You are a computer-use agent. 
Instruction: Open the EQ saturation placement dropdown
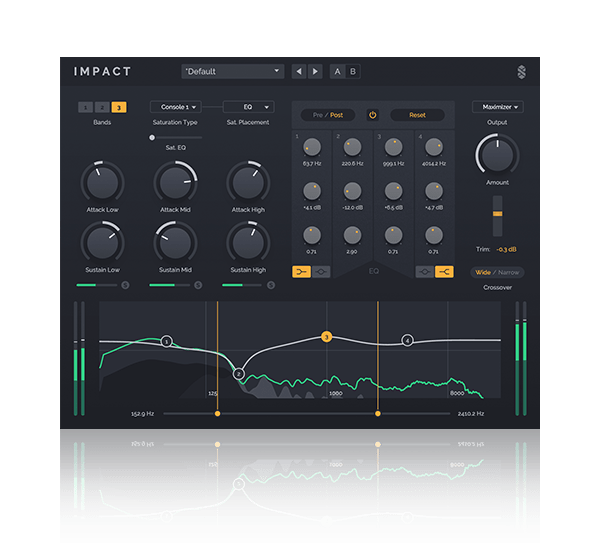click(249, 107)
